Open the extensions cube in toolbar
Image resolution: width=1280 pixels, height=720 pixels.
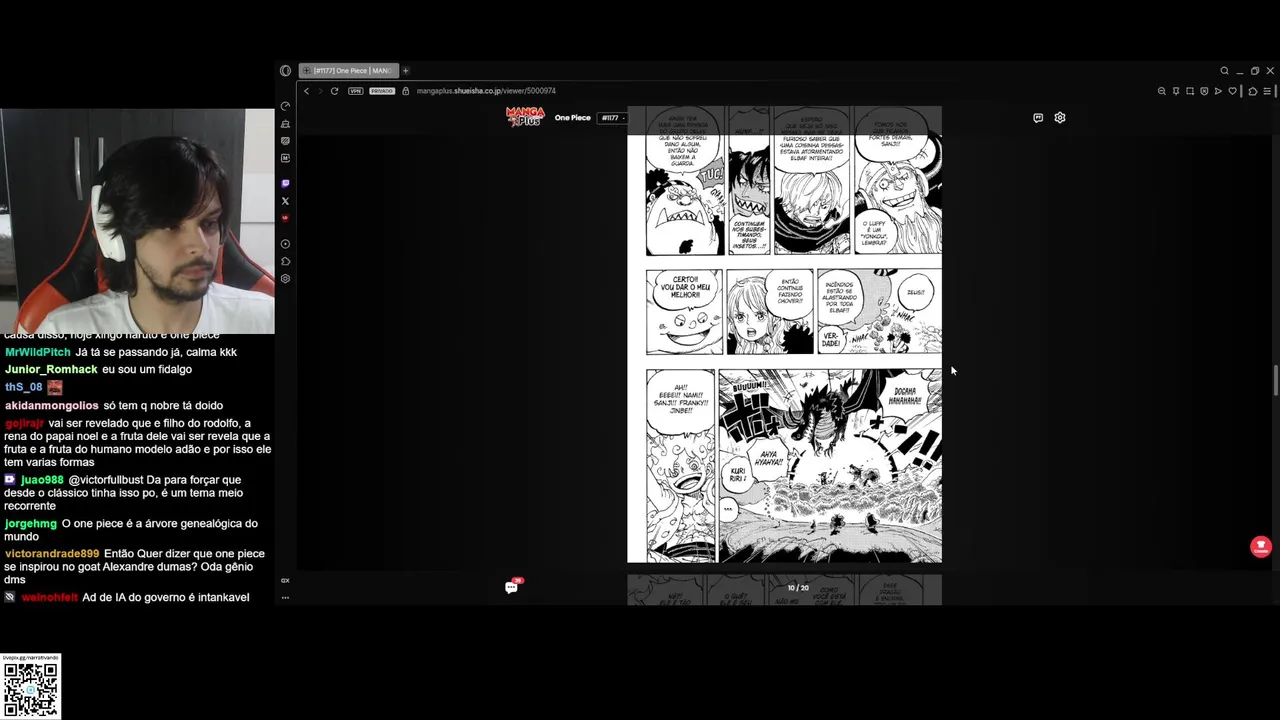1252,91
